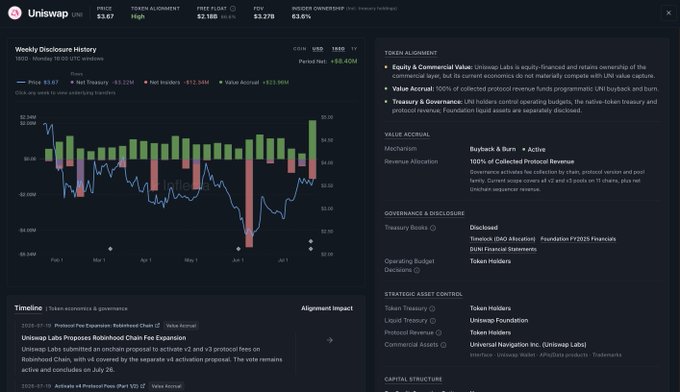Open the Protocol Revenue info icon
680x392 pixels.
(x=438, y=333)
